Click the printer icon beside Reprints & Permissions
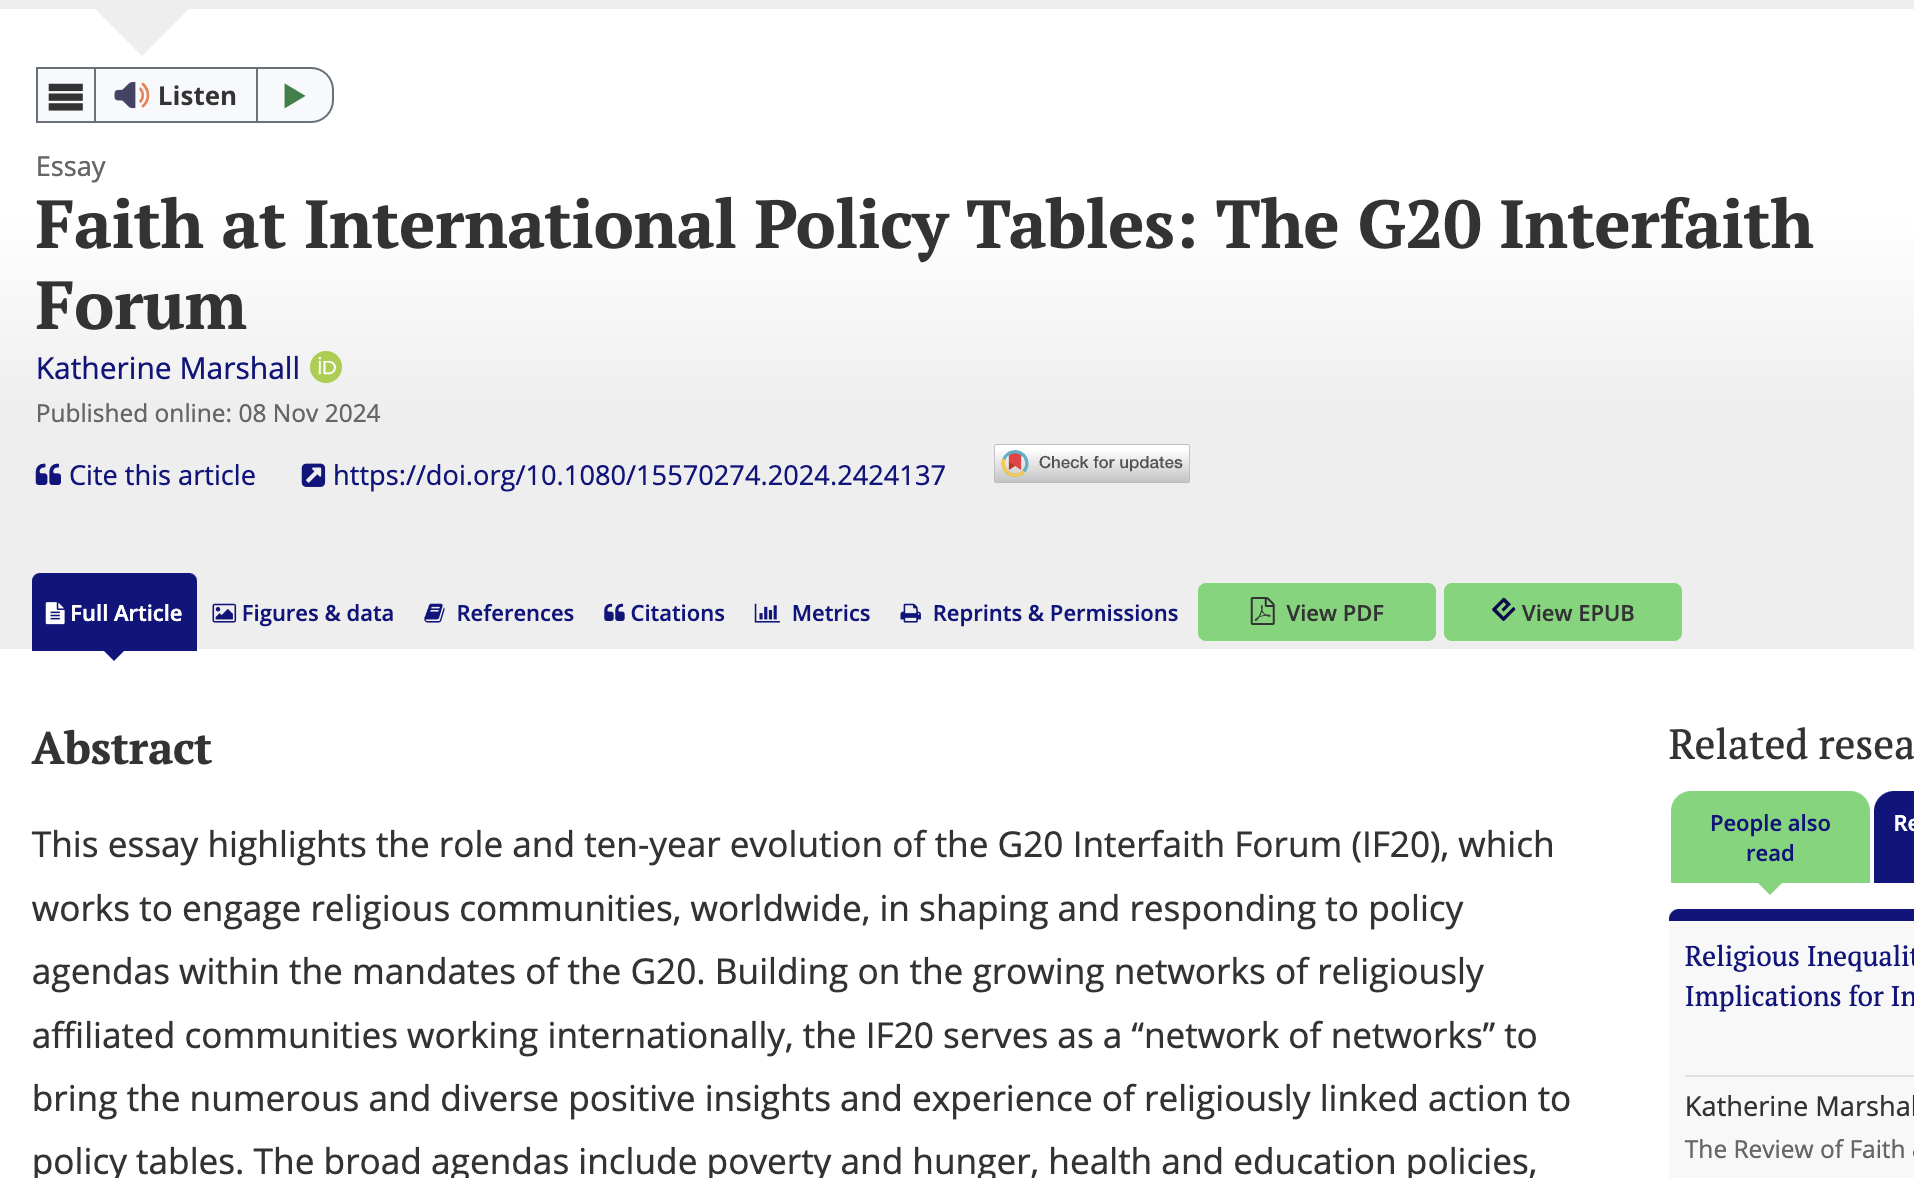The width and height of the screenshot is (1914, 1178). [x=910, y=613]
